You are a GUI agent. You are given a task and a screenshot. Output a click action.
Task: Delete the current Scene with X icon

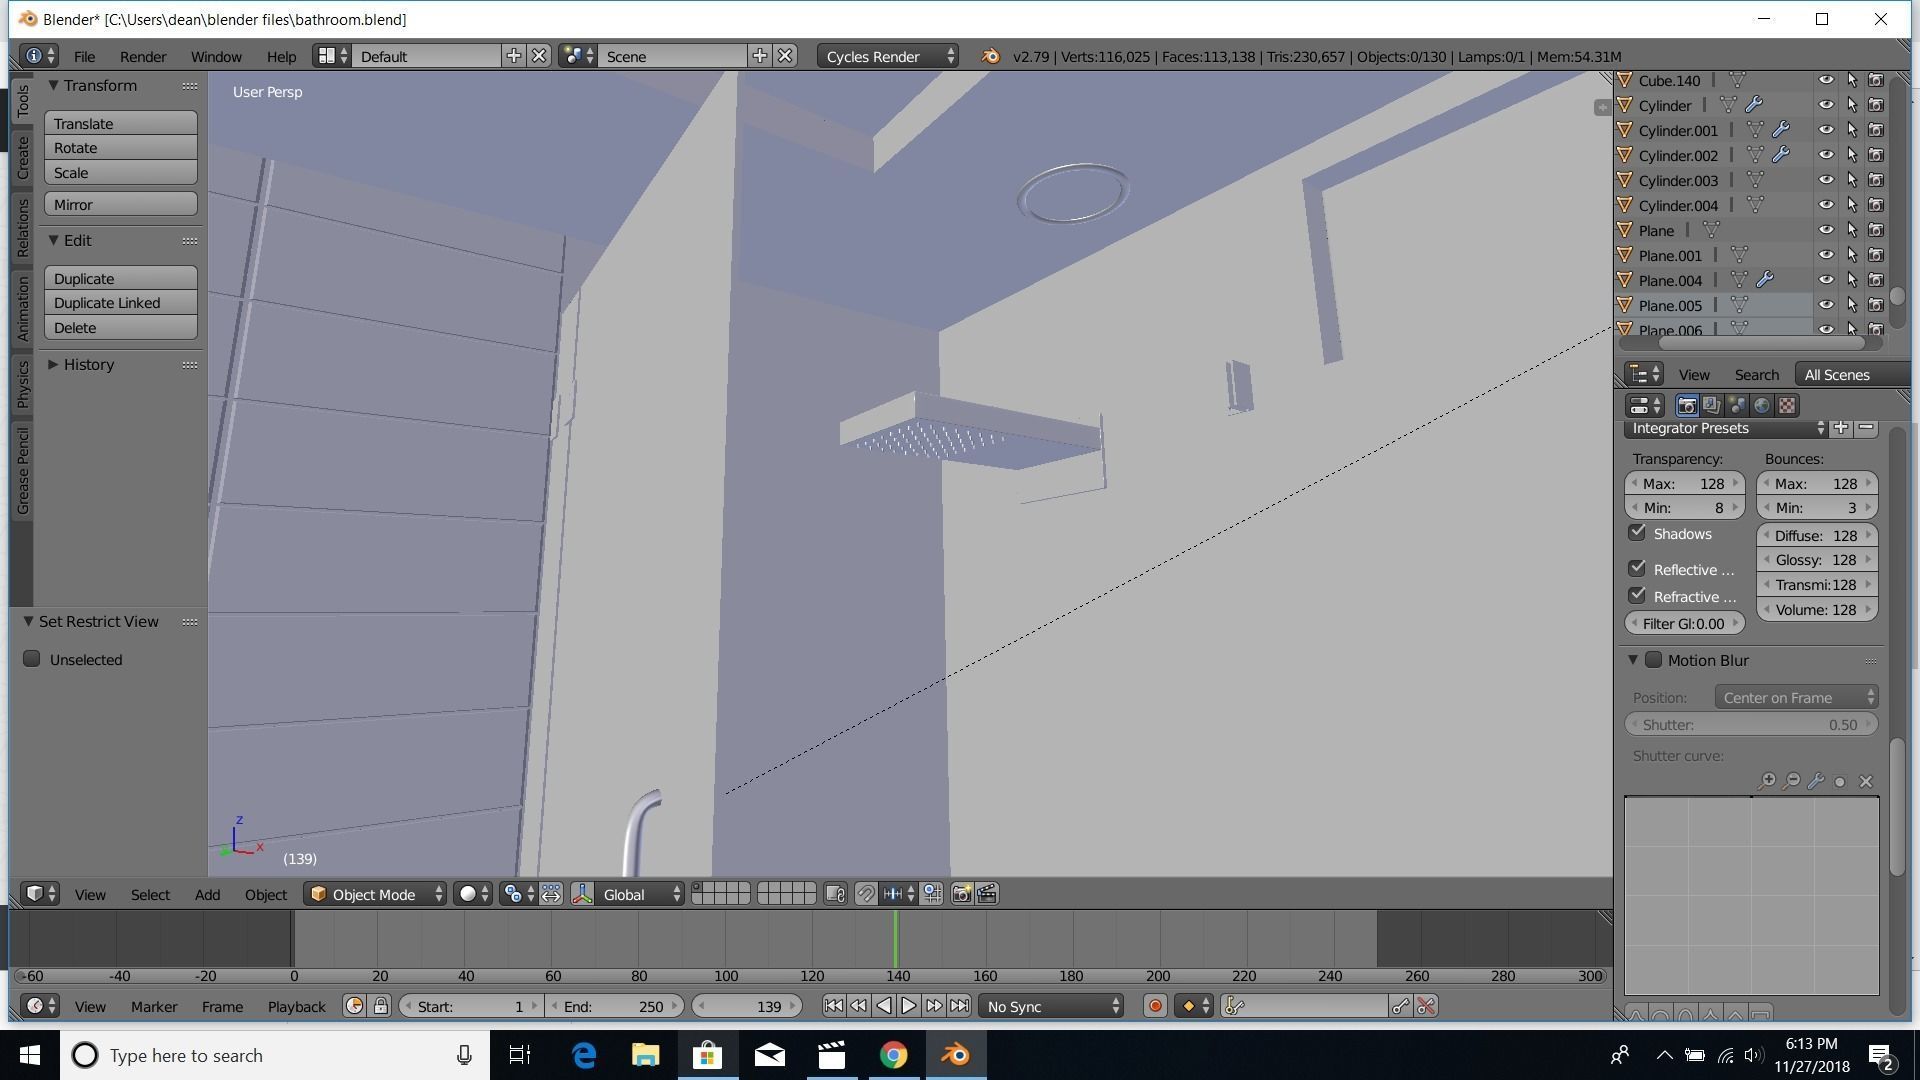coord(786,56)
